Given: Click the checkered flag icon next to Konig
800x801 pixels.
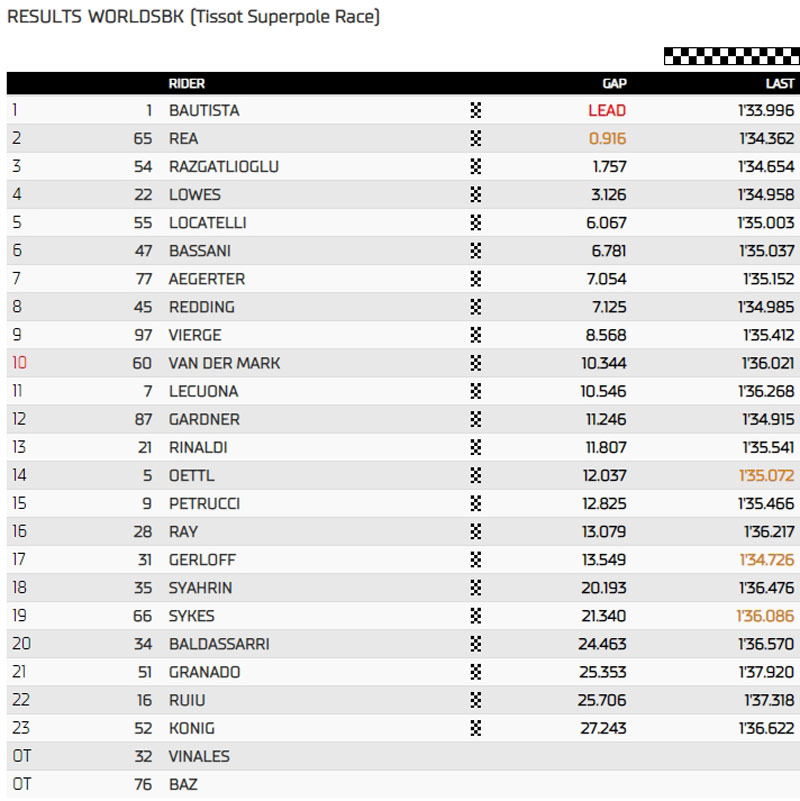Looking at the screenshot, I should click(x=476, y=728).
